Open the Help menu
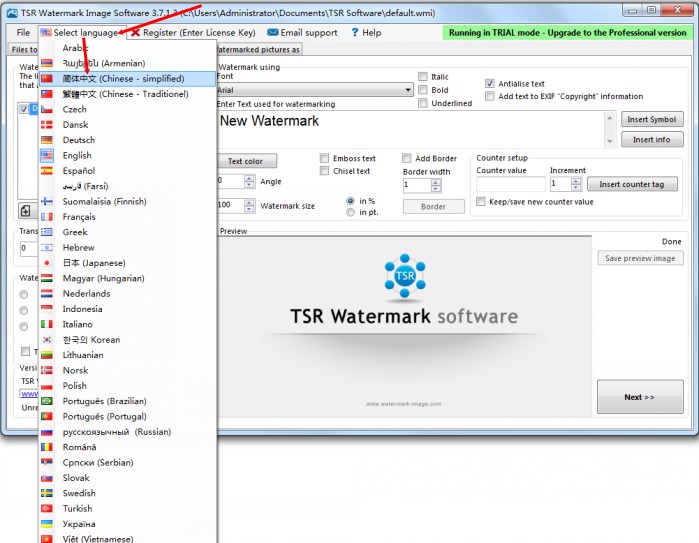This screenshot has height=543, width=699. coord(366,33)
